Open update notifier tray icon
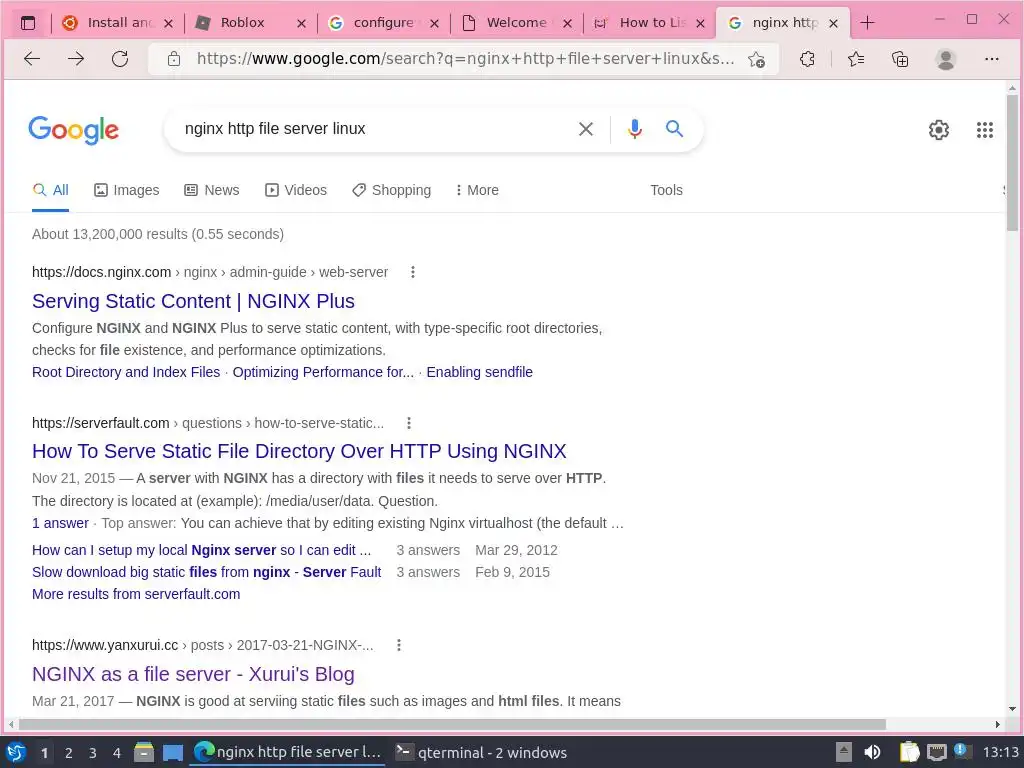This screenshot has height=768, width=1024. 961,751
